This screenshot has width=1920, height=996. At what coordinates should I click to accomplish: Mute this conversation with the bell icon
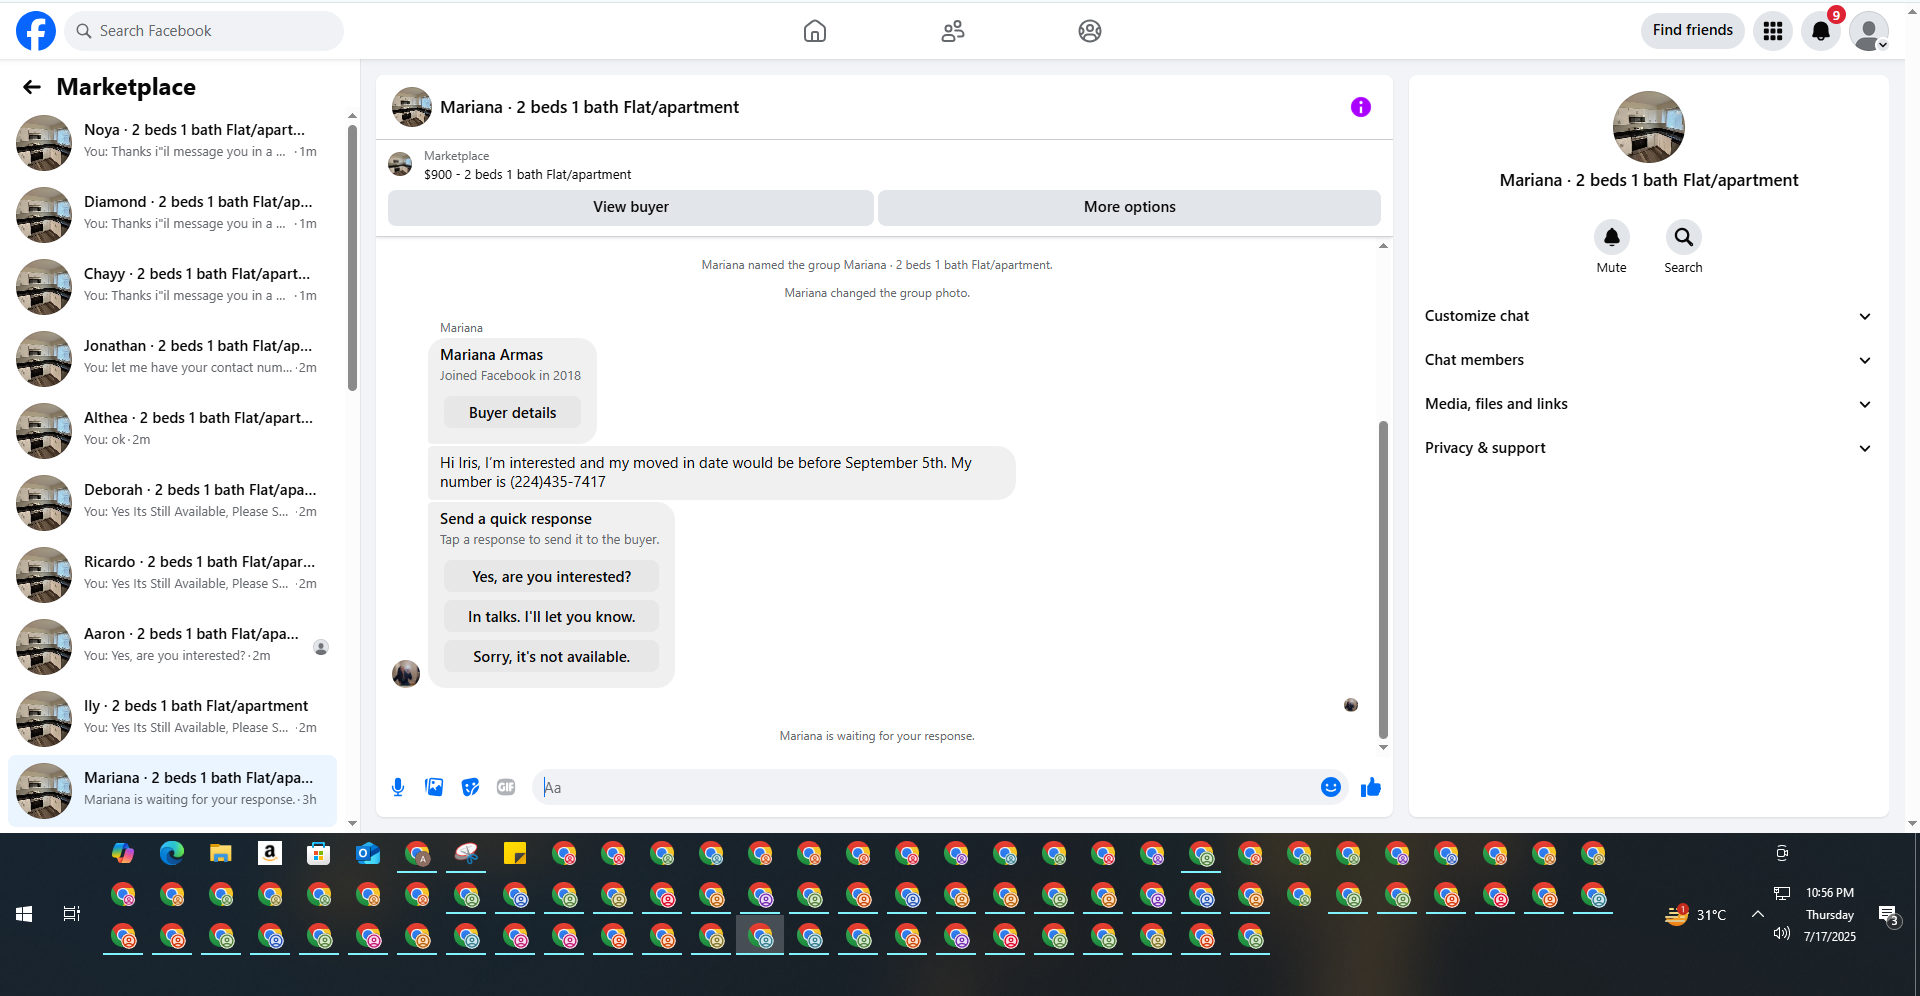pyautogui.click(x=1612, y=237)
